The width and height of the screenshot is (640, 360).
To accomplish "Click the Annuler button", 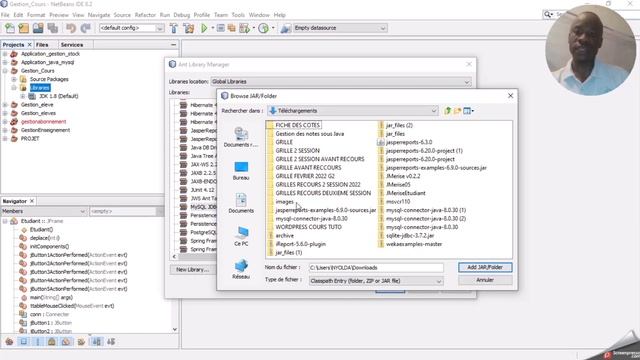I will click(x=485, y=280).
